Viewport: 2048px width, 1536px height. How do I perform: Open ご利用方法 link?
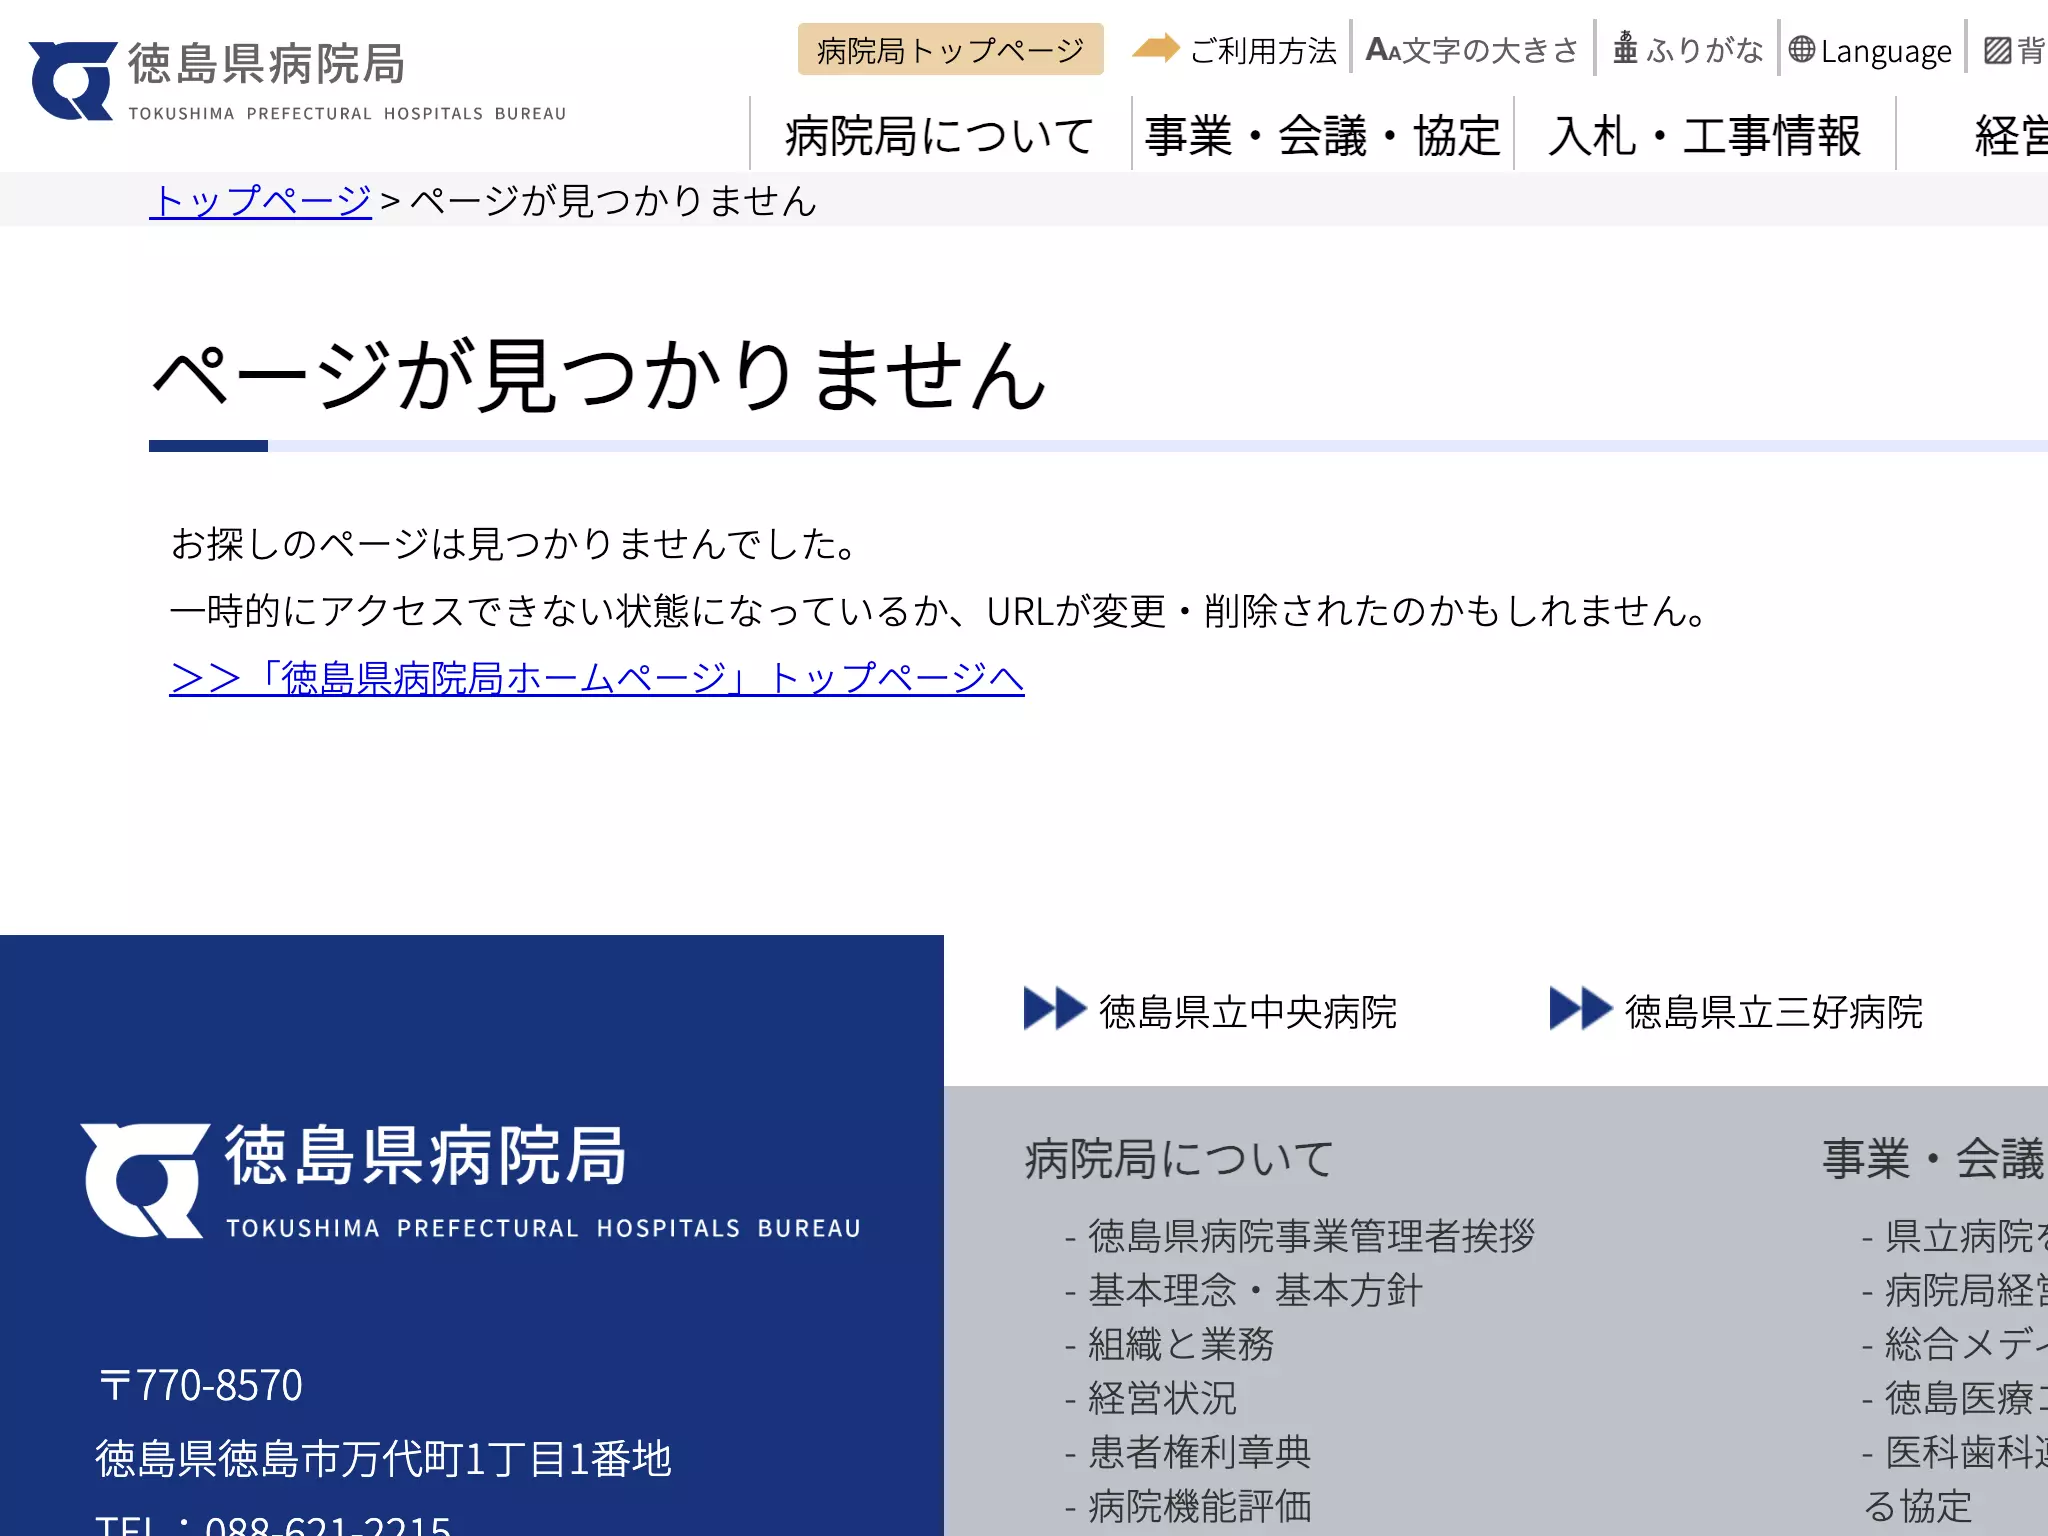[1263, 50]
